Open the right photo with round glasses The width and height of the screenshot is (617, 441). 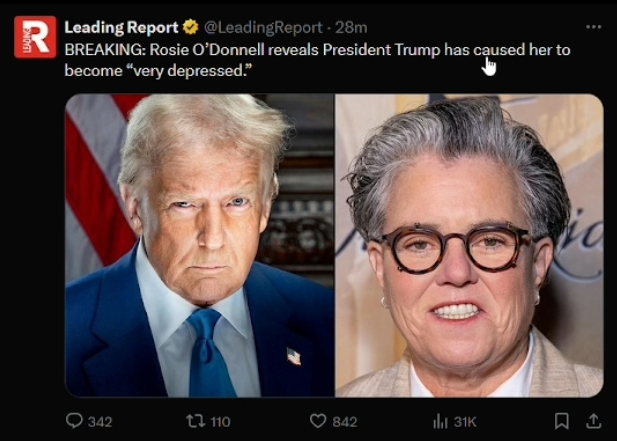[469, 245]
